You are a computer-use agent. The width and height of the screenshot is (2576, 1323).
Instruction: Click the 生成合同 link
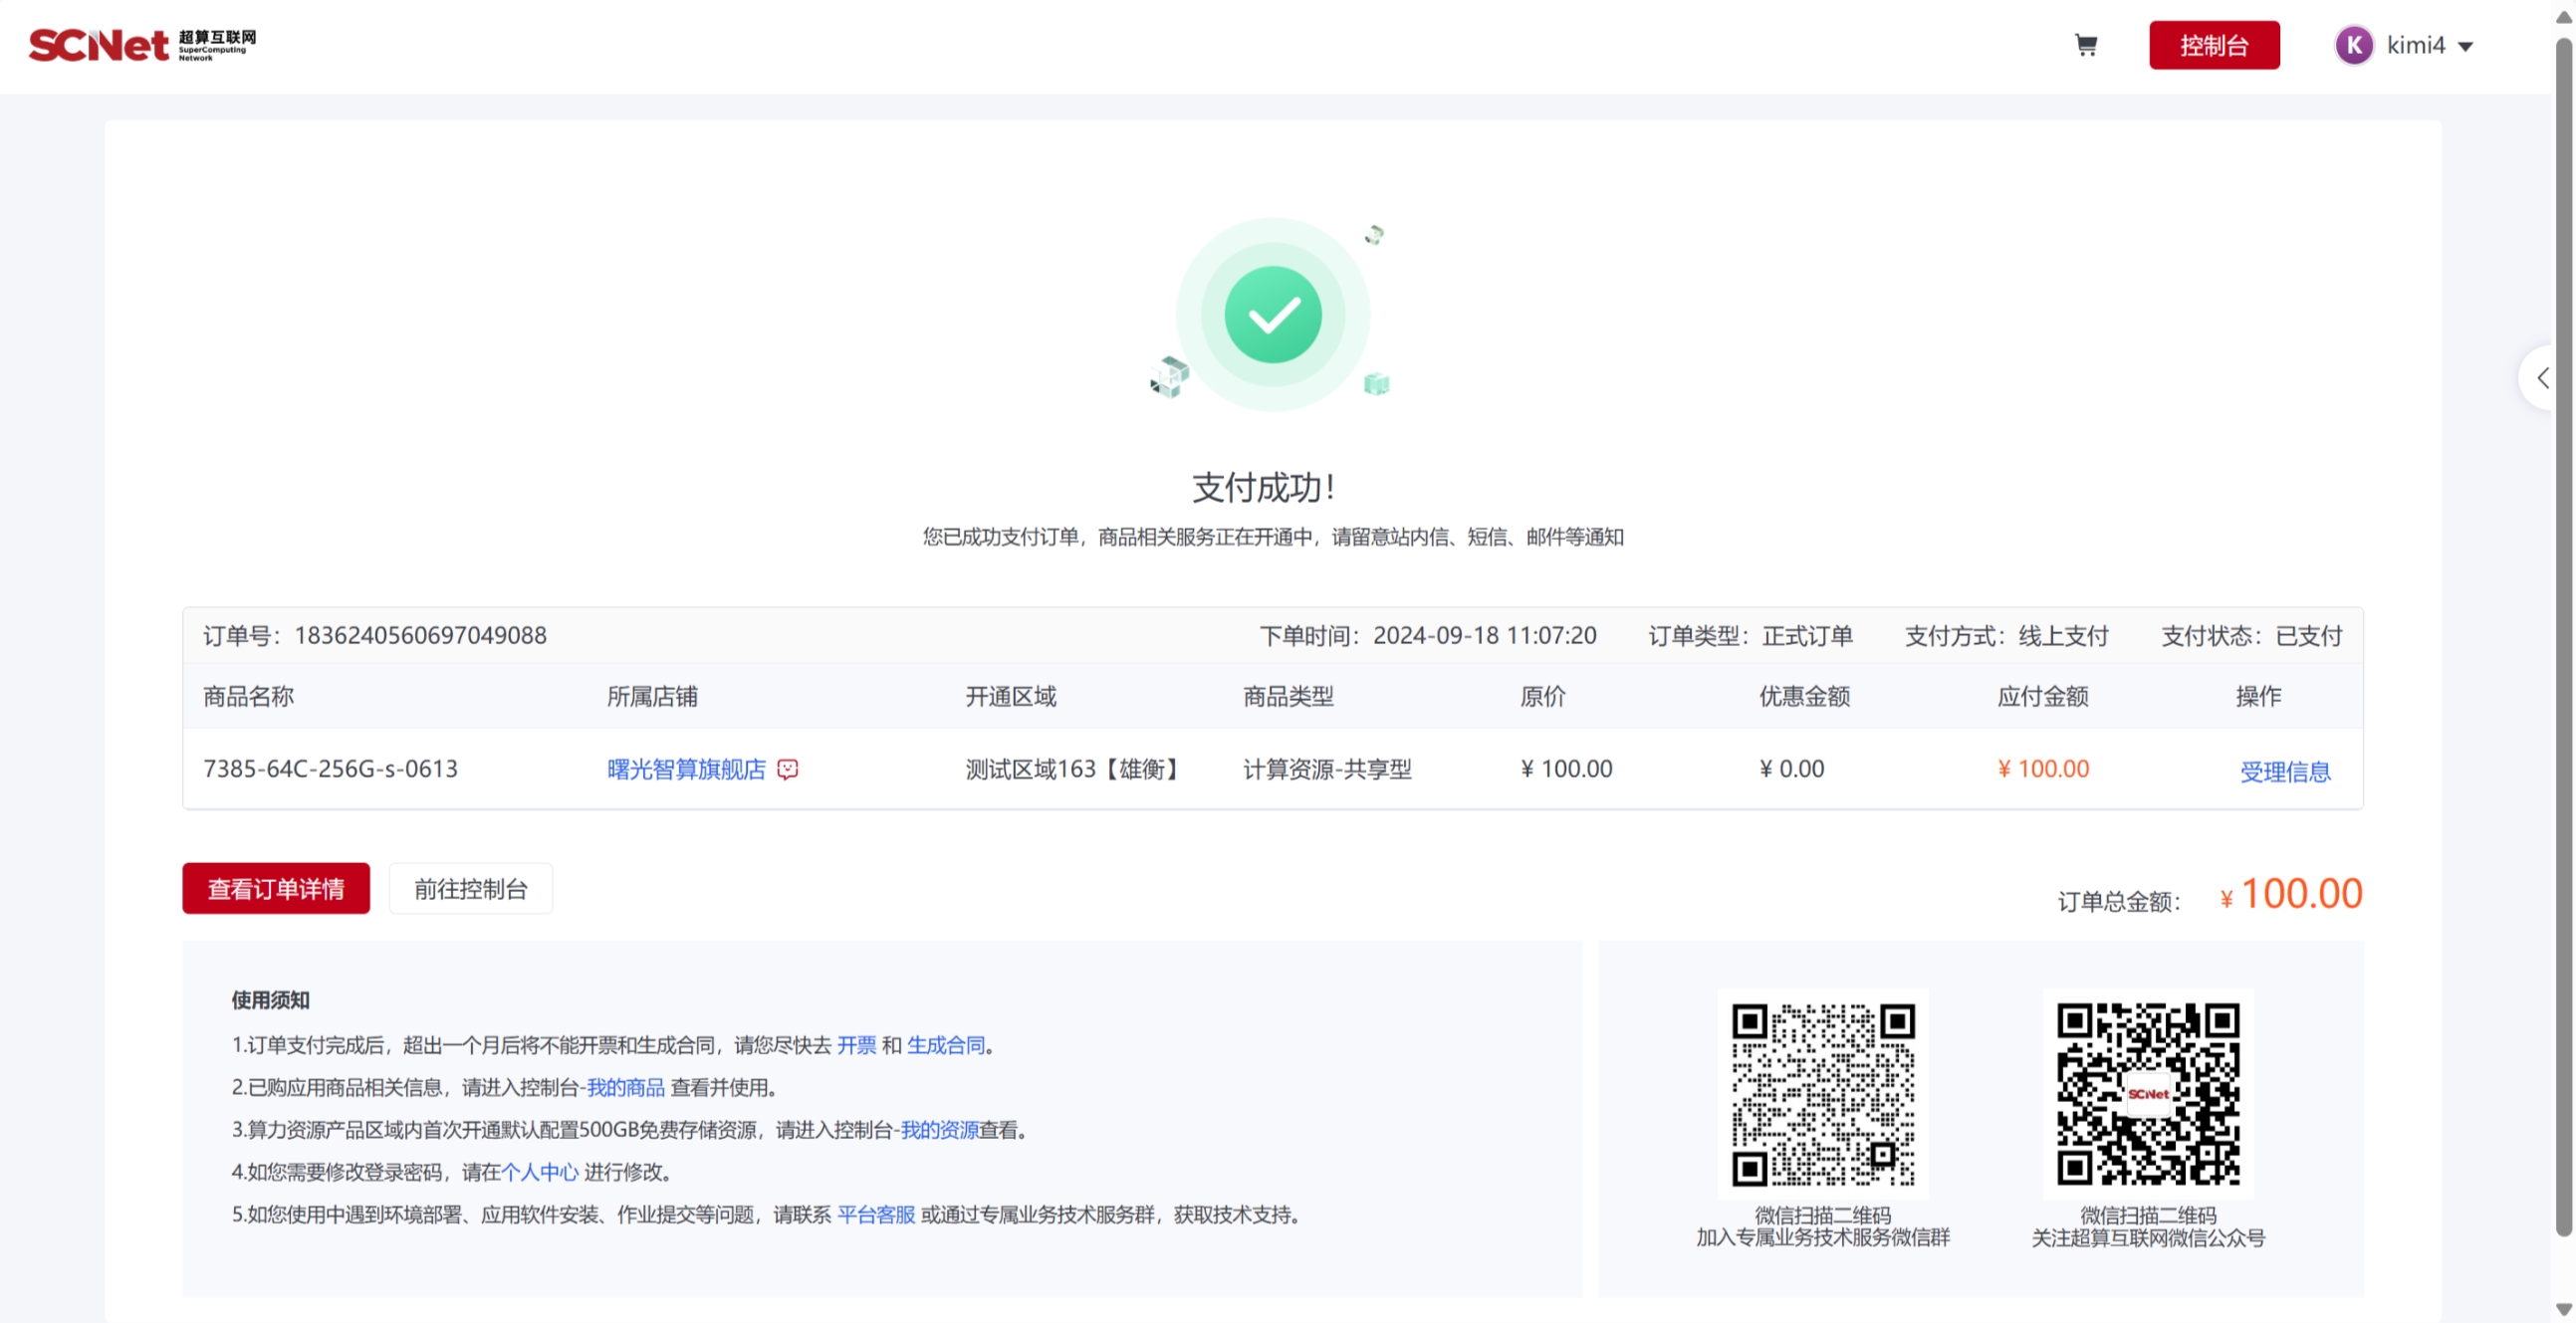(945, 1045)
